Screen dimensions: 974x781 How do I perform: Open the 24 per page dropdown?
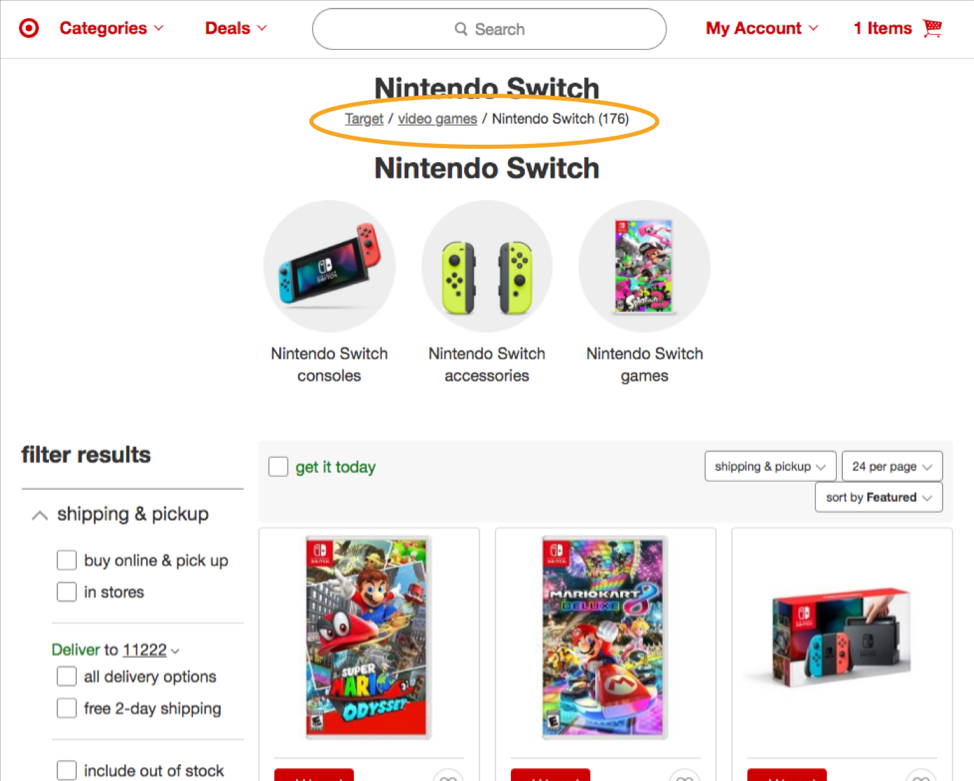pos(892,466)
